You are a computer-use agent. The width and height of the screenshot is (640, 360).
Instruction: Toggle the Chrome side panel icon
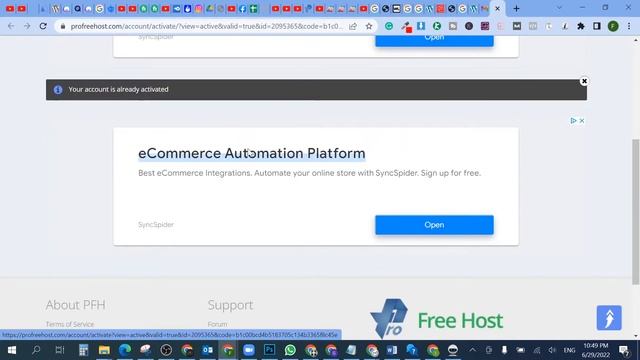(597, 26)
